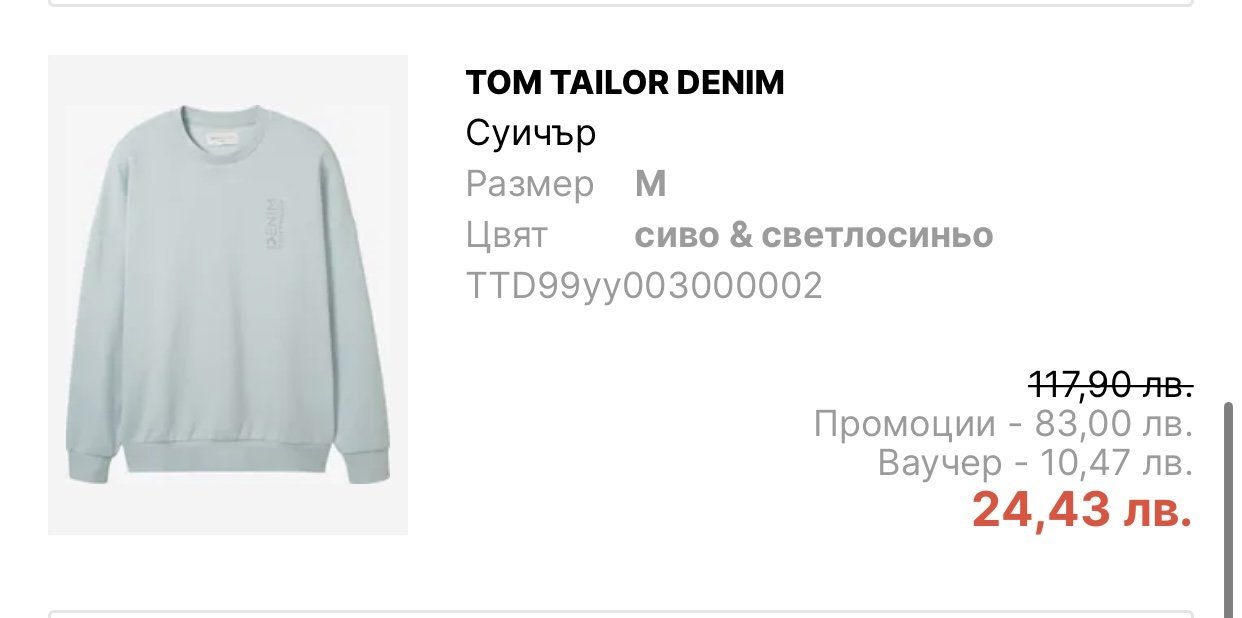Click the Ваучер - 10,47 лв. line

pos(1036,463)
